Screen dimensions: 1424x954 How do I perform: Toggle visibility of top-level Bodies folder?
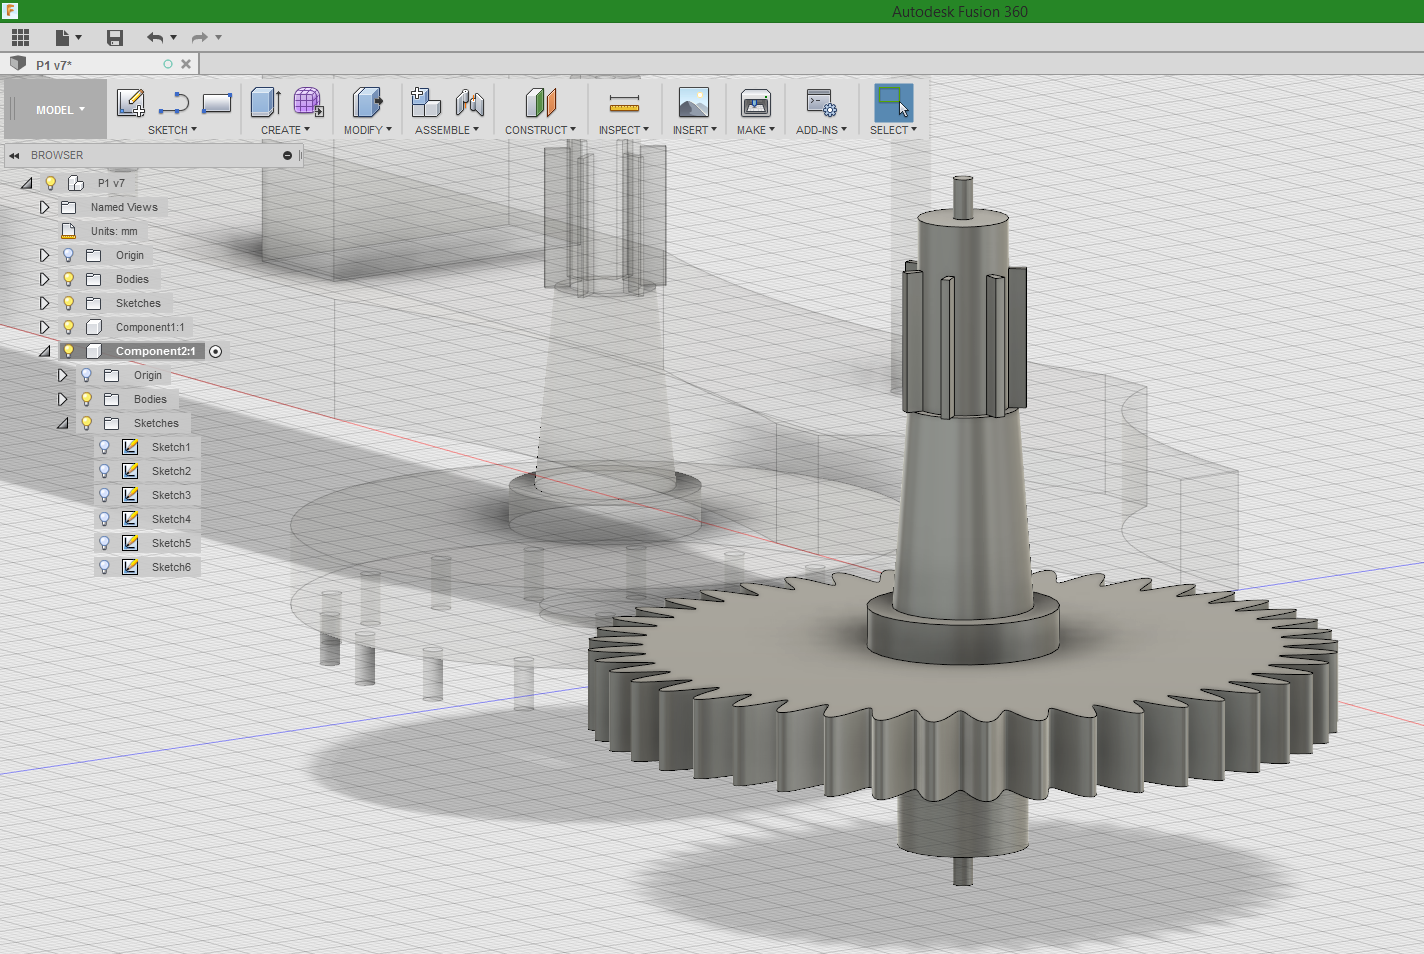pyautogui.click(x=69, y=279)
